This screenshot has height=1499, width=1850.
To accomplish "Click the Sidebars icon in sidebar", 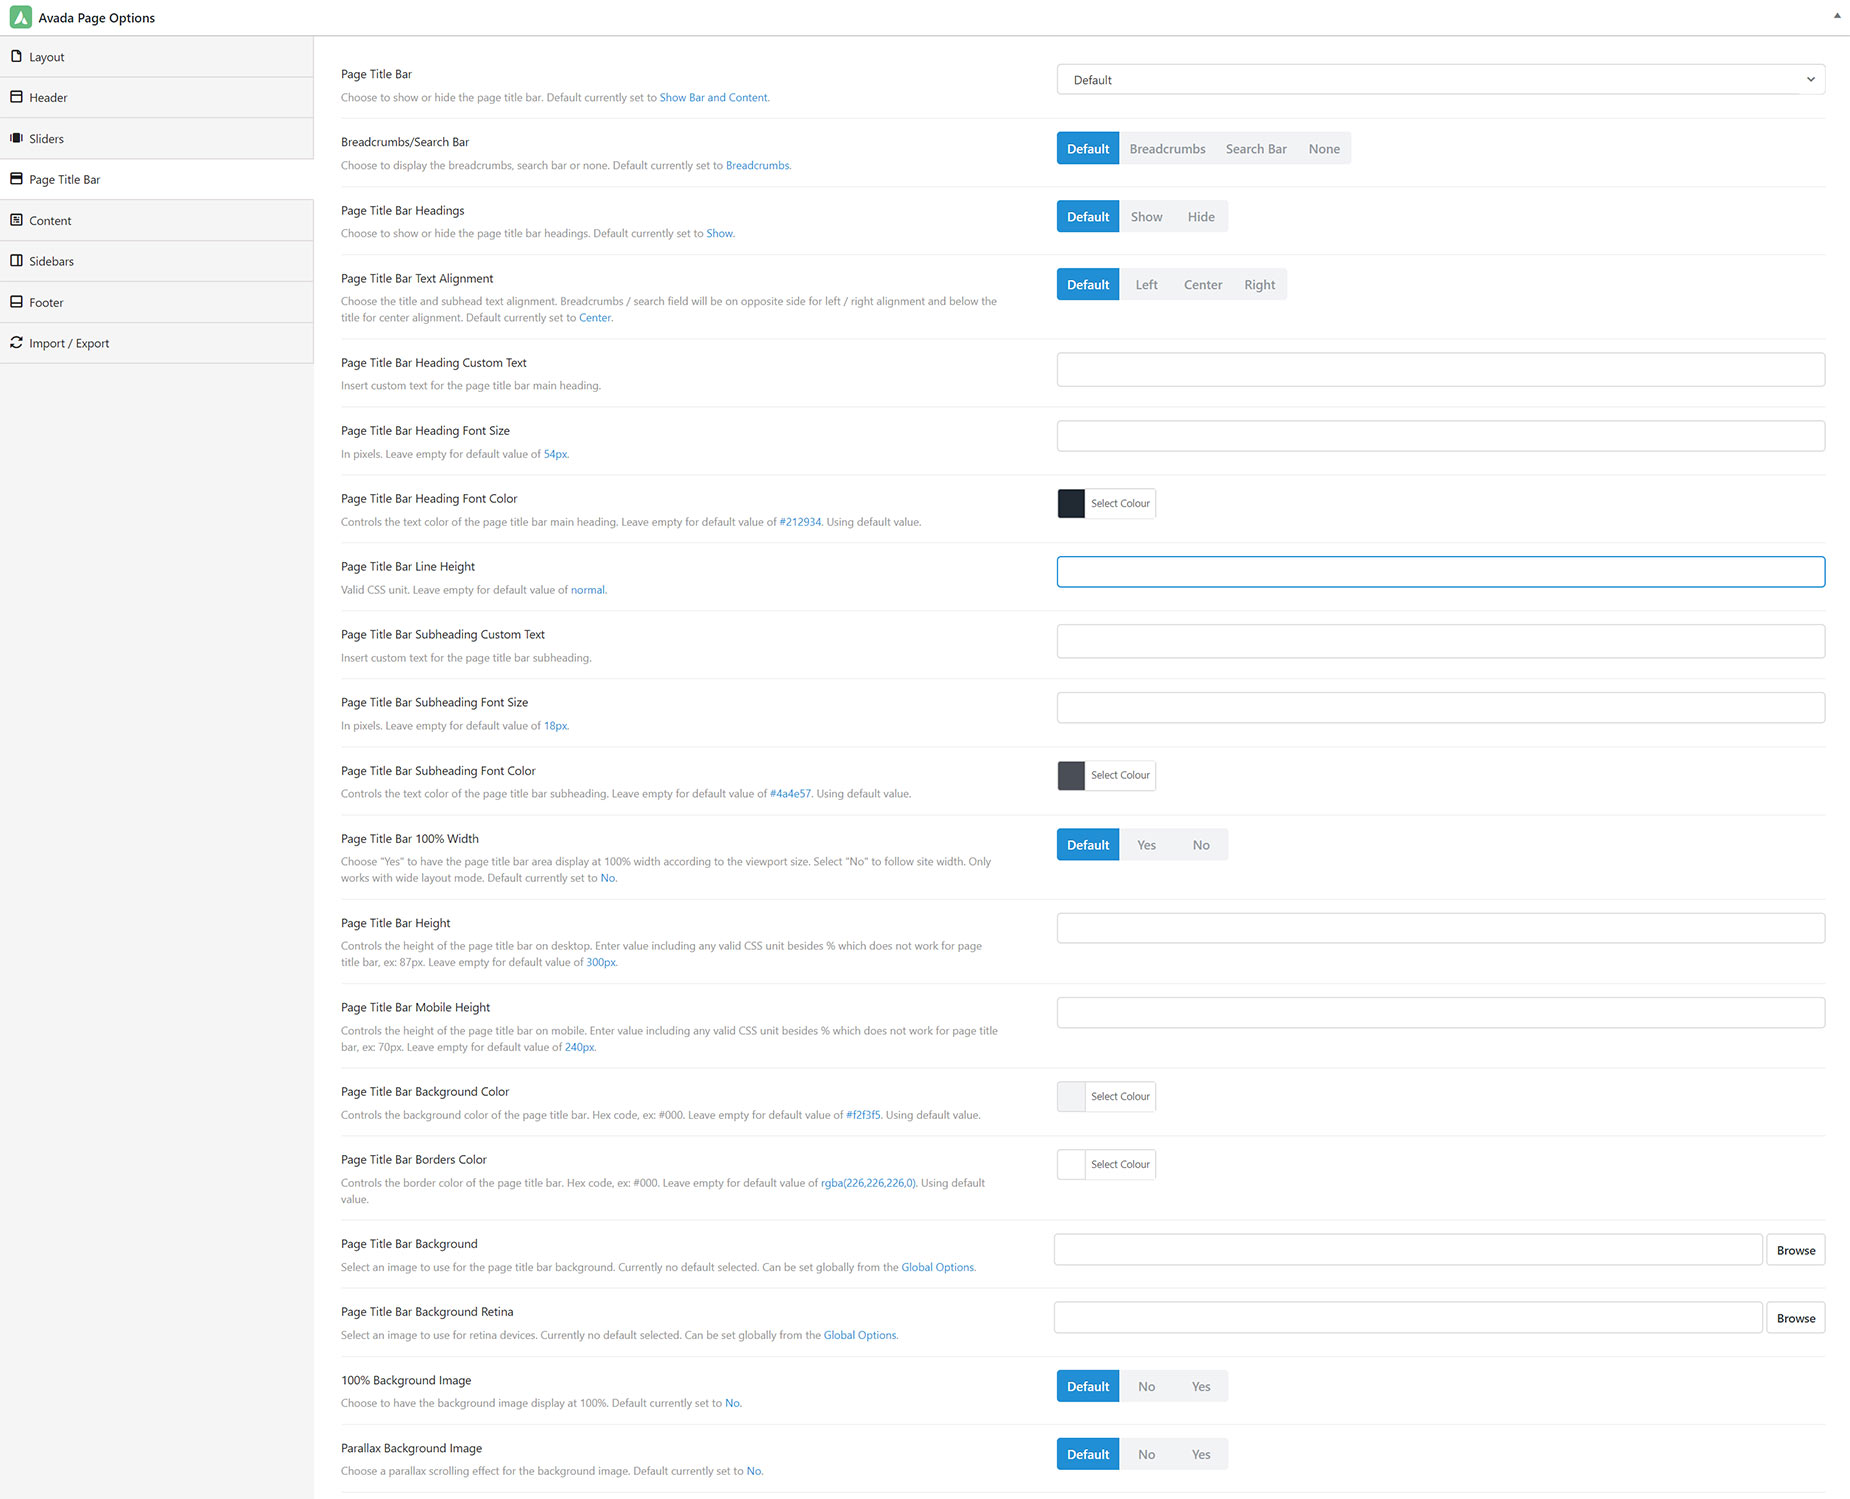I will coord(16,261).
